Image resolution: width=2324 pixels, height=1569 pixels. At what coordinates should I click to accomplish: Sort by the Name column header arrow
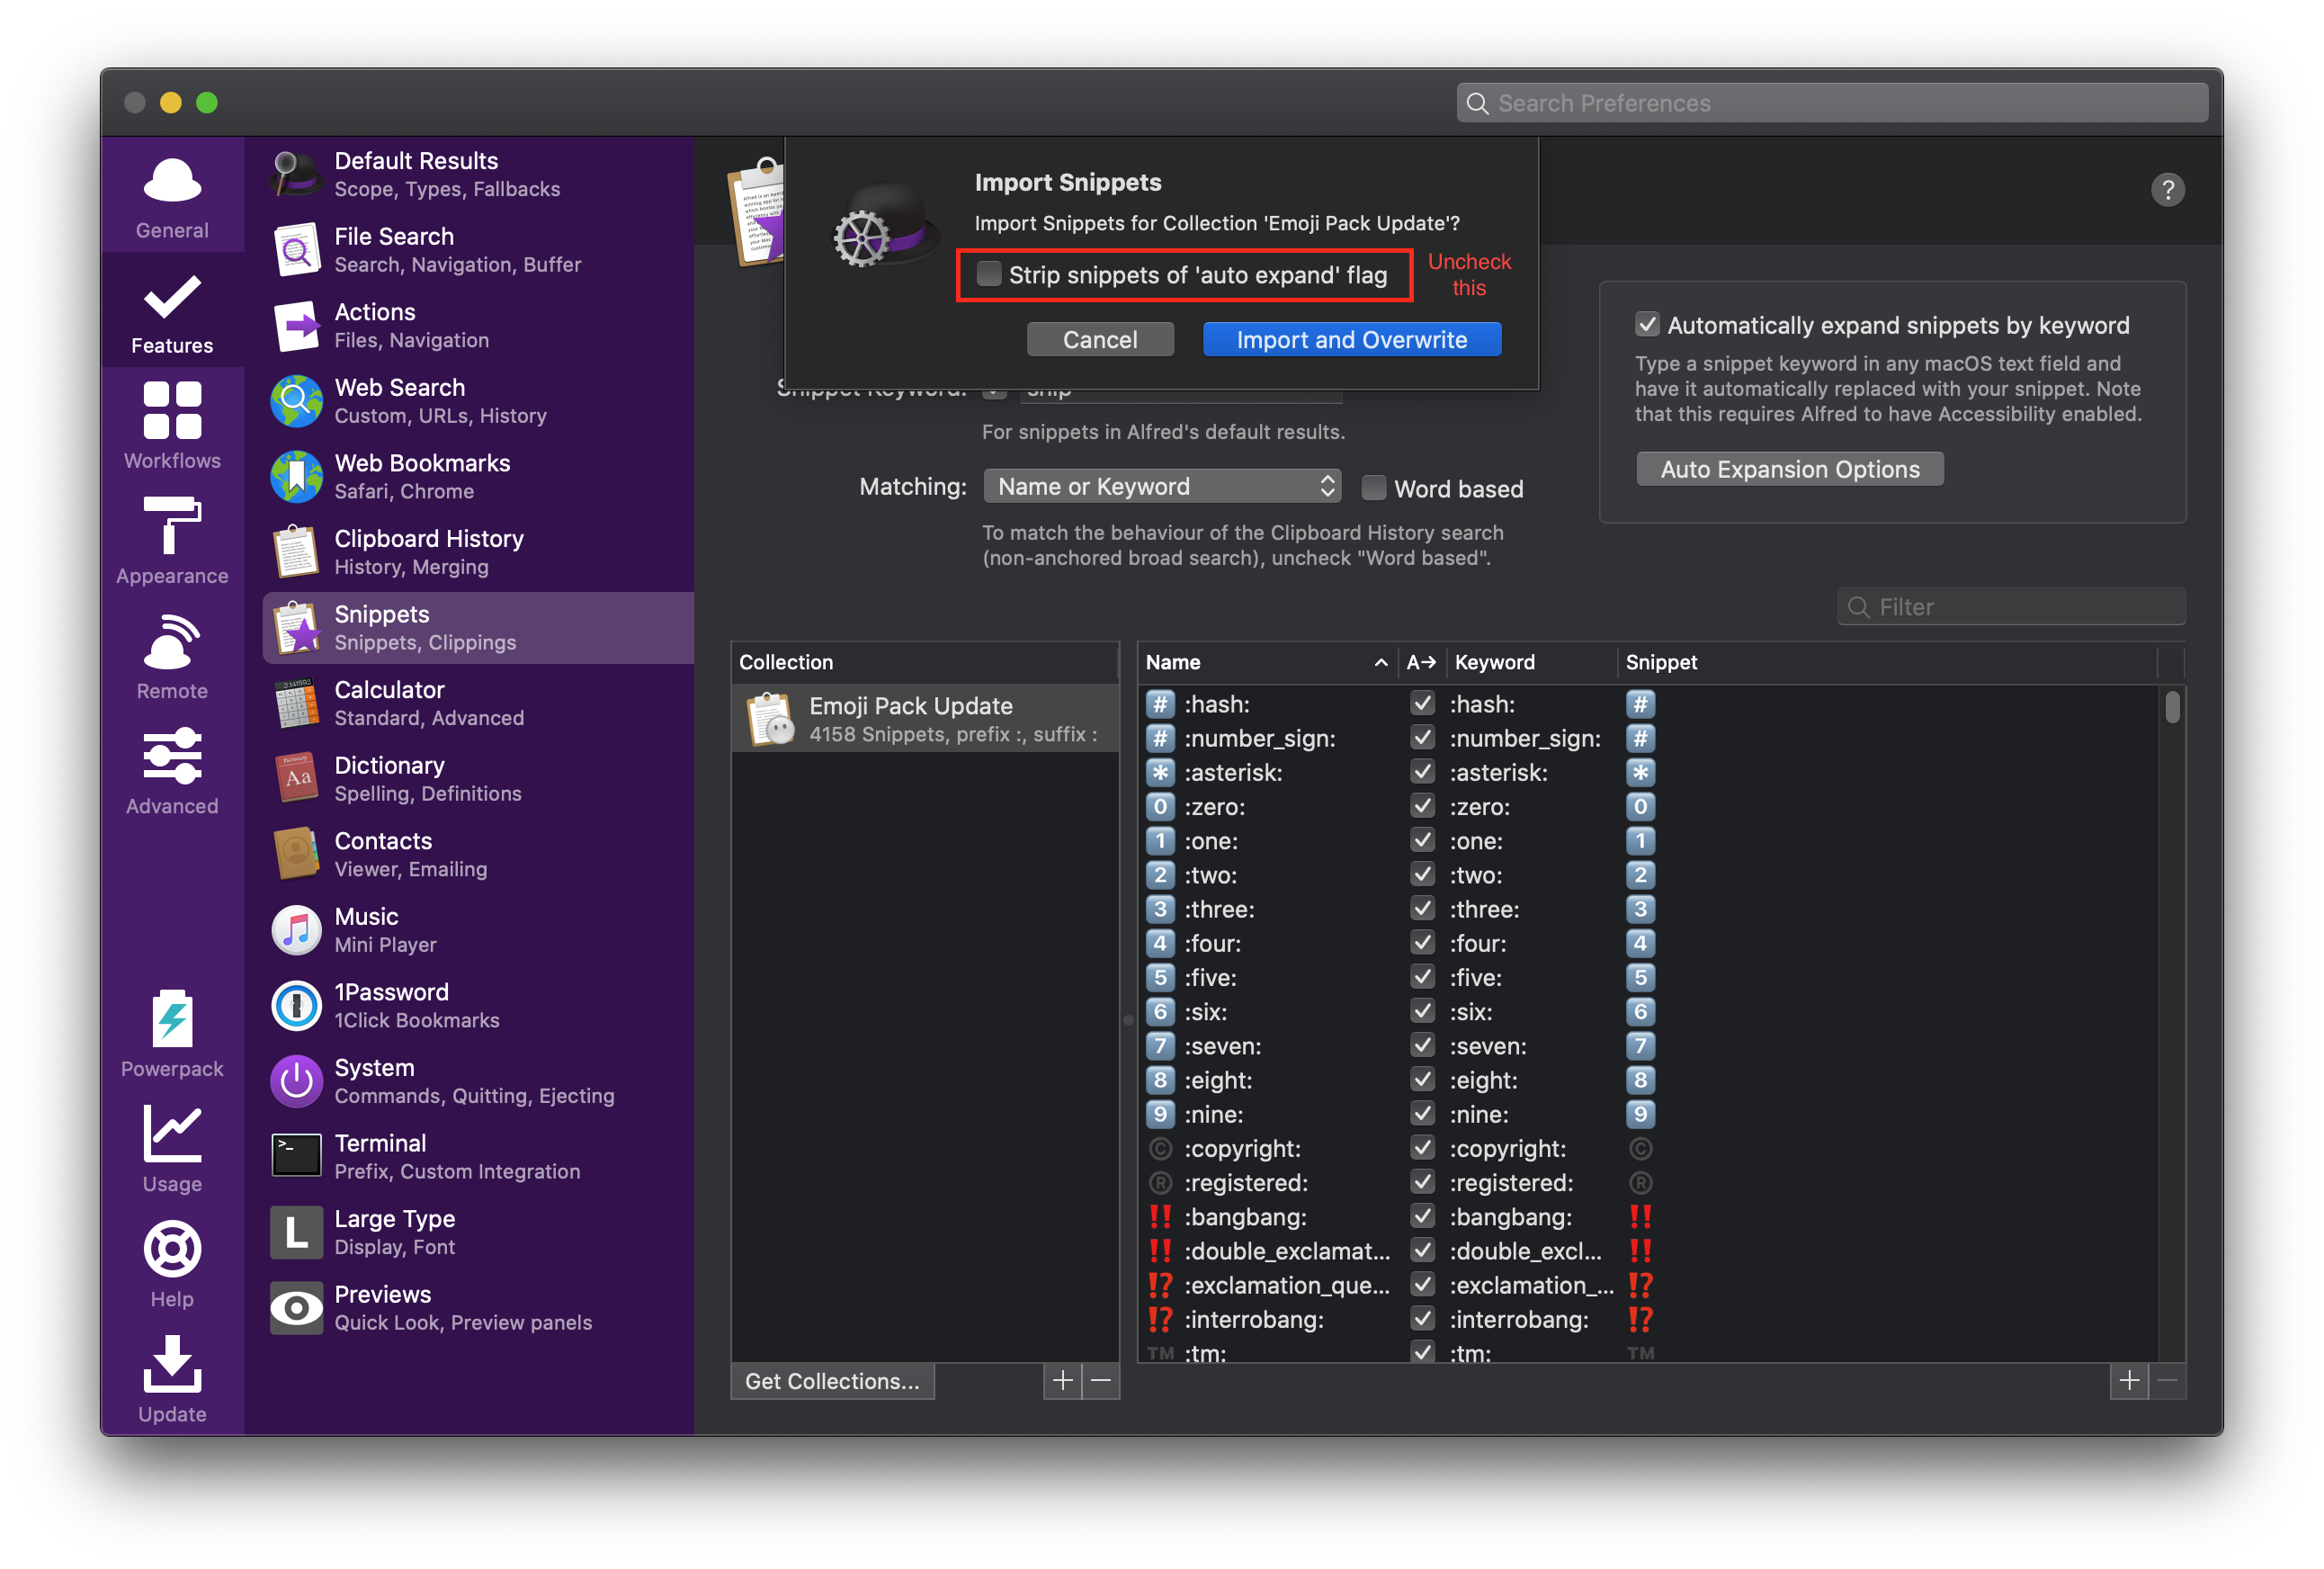point(1380,662)
